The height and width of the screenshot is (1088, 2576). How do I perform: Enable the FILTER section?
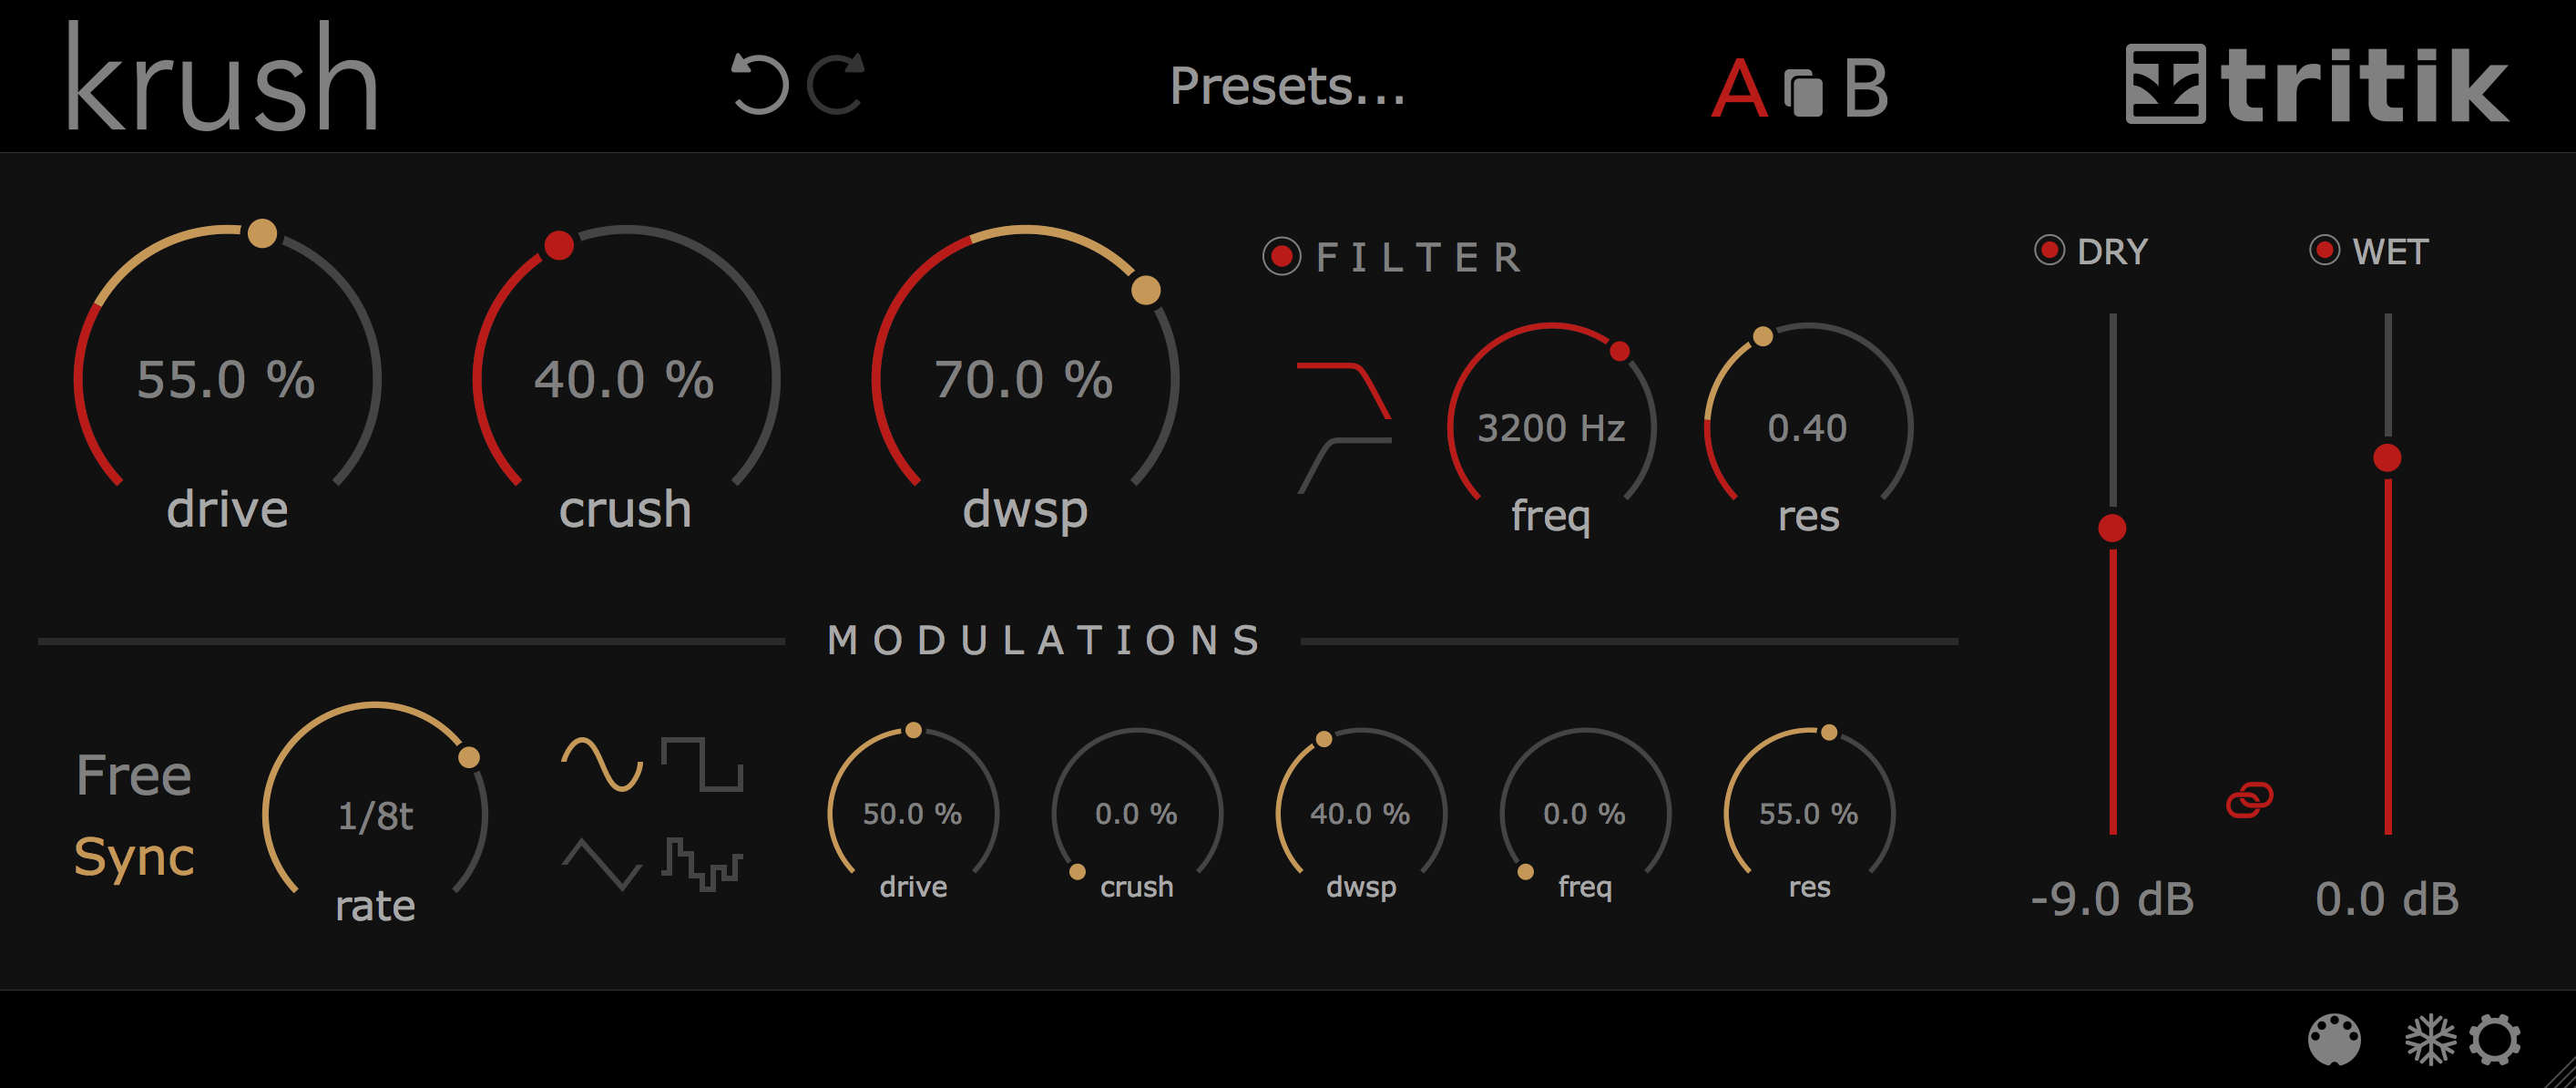tap(1285, 257)
